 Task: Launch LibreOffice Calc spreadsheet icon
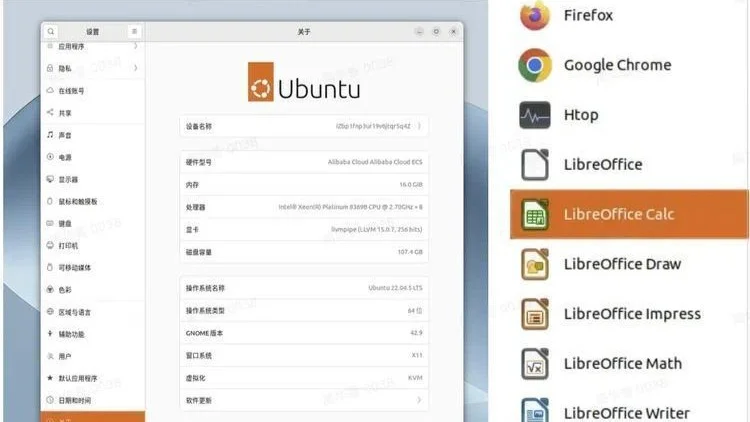click(x=535, y=214)
